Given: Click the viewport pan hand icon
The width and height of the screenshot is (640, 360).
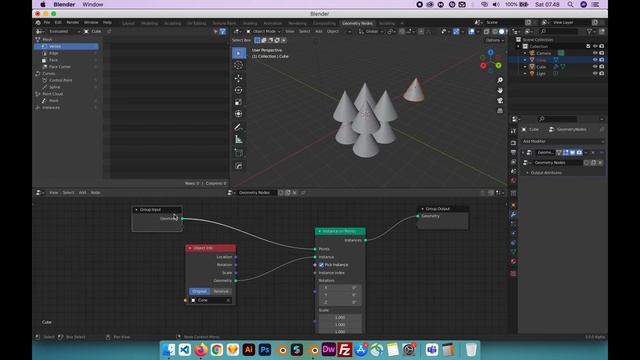Looking at the screenshot, I should (x=500, y=90).
